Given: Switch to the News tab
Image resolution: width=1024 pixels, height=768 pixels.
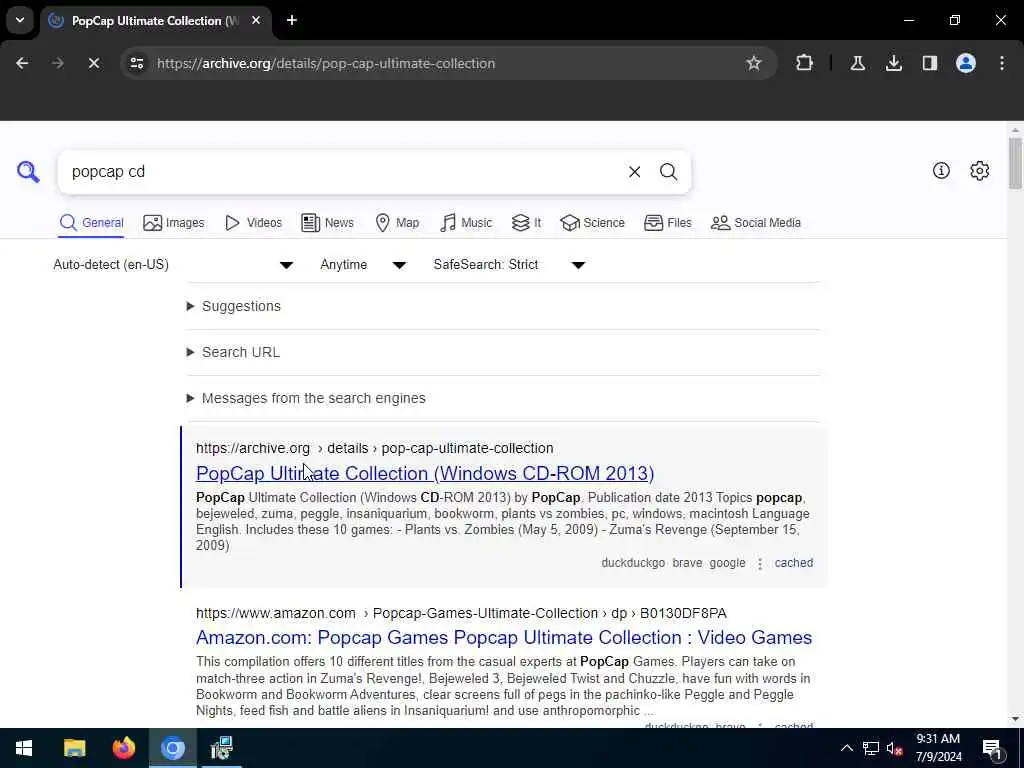Looking at the screenshot, I should pyautogui.click(x=327, y=223).
